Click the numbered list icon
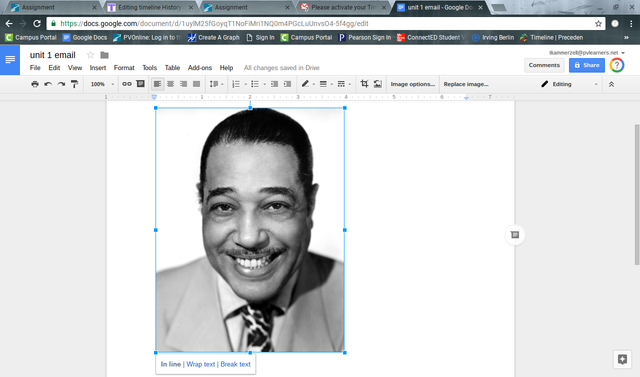 click(x=236, y=84)
